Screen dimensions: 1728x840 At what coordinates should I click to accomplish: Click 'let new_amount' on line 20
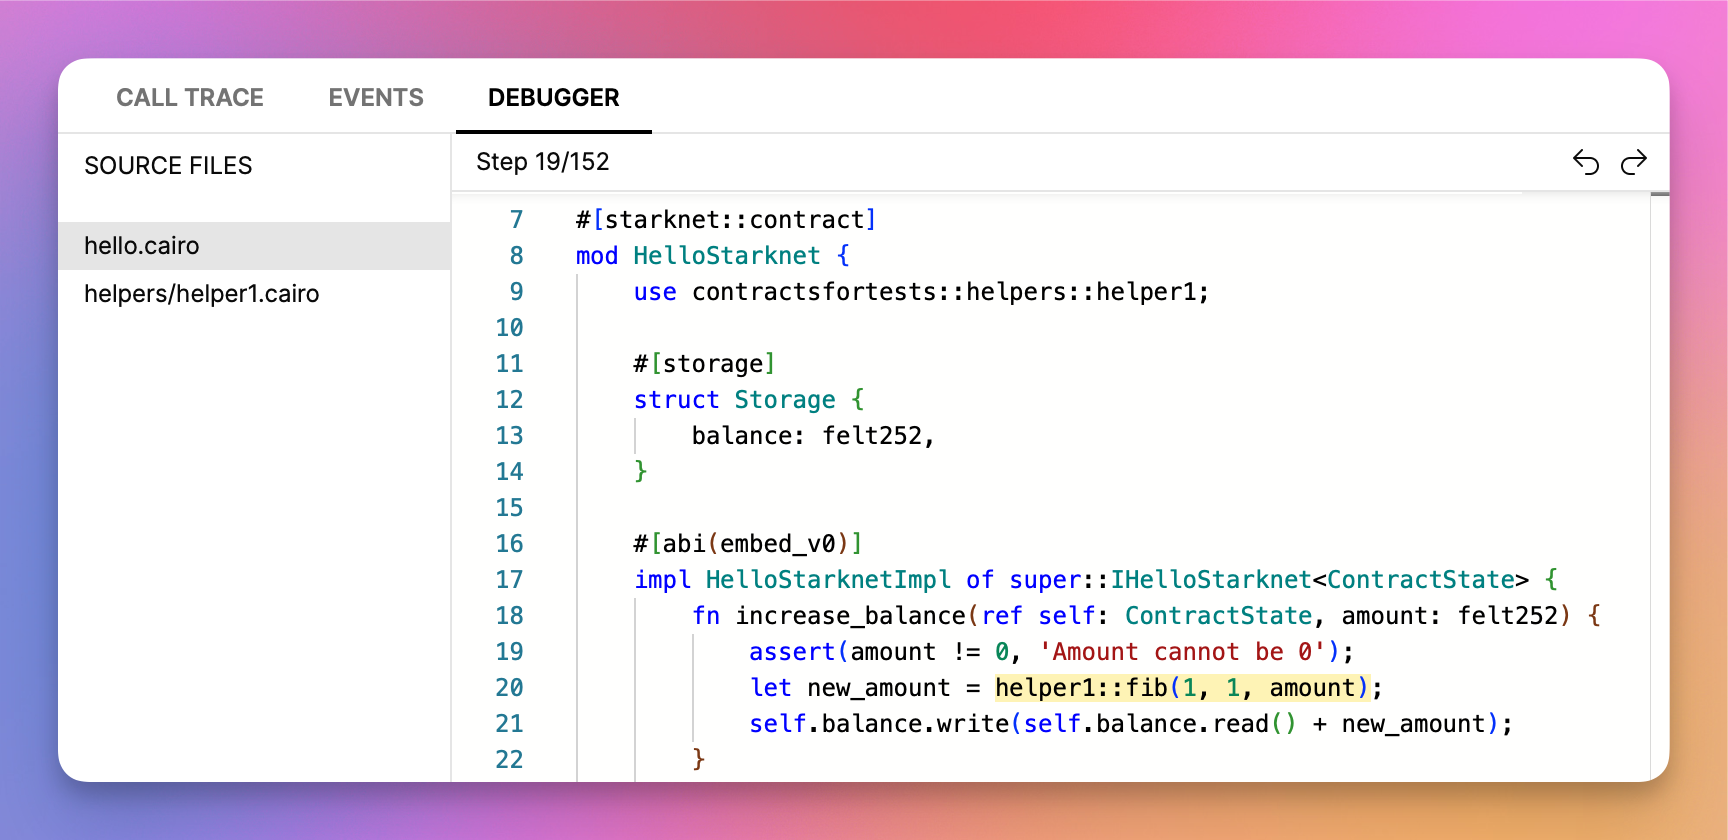pyautogui.click(x=850, y=688)
